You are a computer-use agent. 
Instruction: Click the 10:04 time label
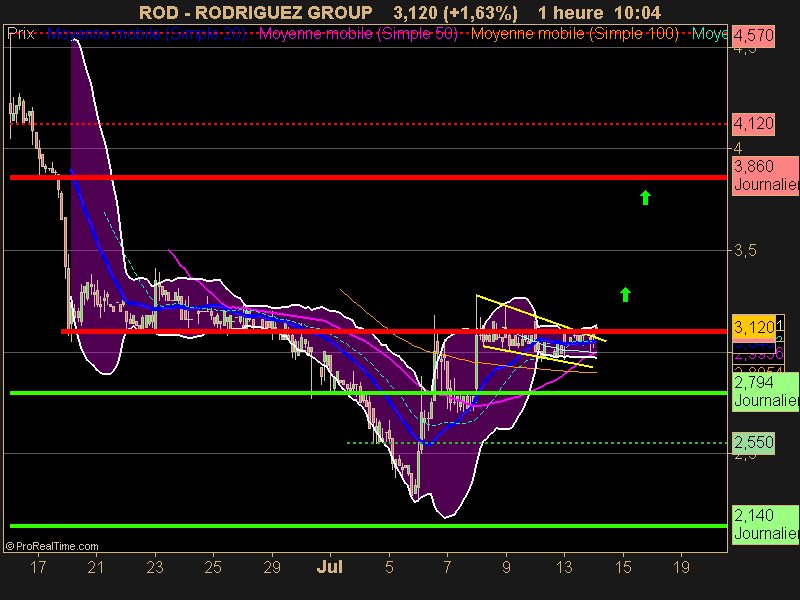638,13
